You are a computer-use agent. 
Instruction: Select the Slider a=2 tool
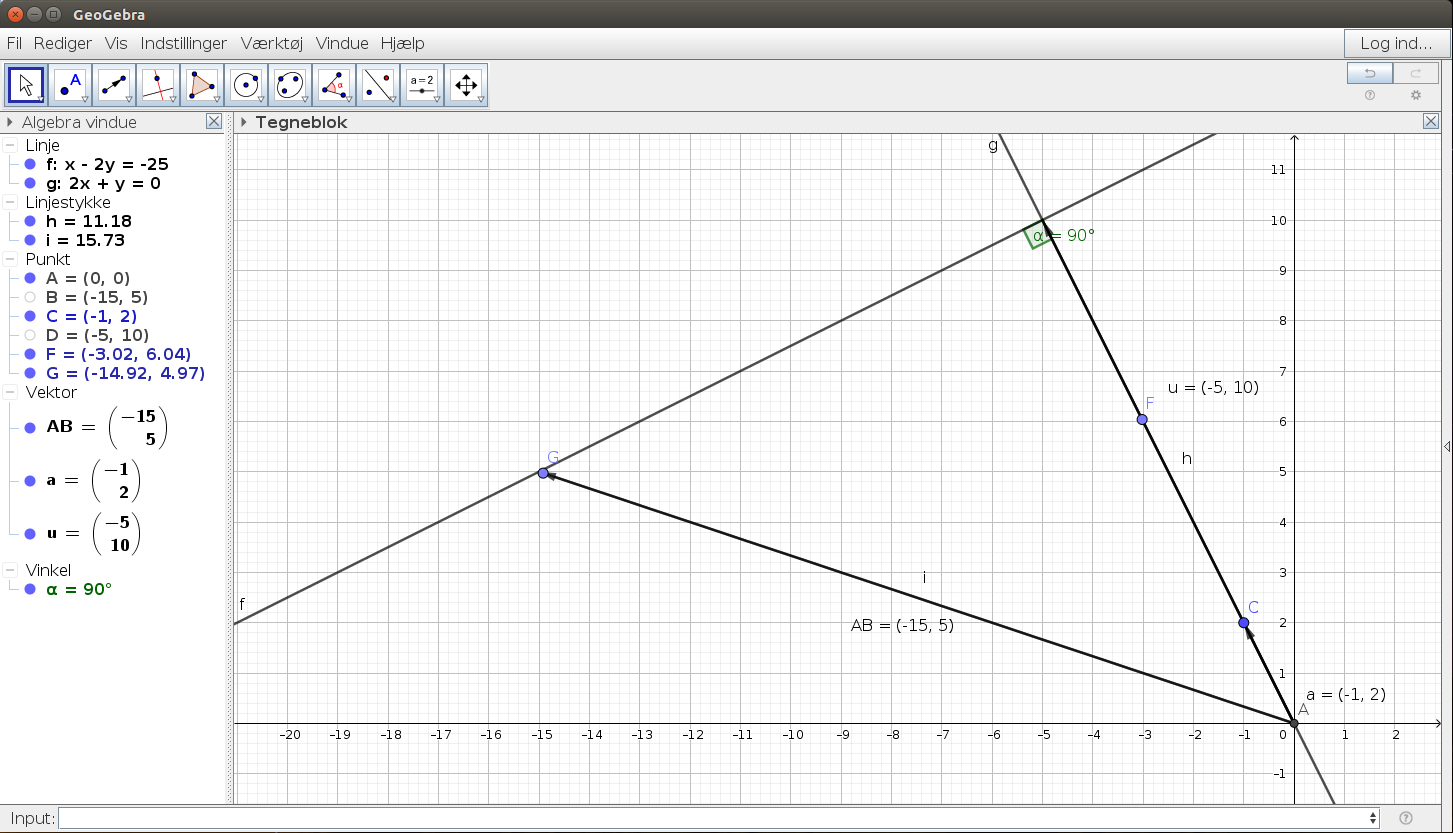pyautogui.click(x=422, y=85)
